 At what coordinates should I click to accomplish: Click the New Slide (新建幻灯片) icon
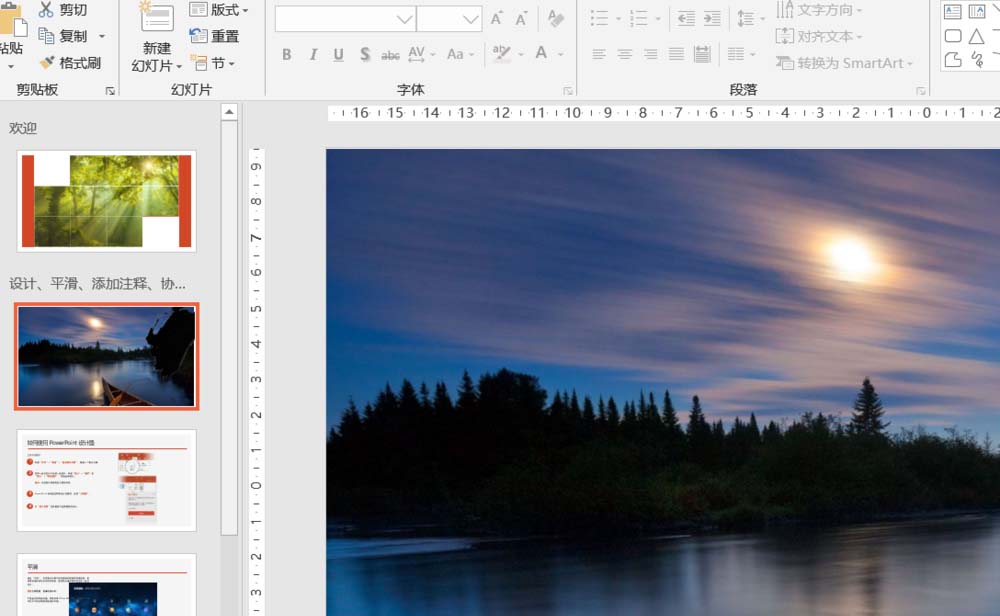pyautogui.click(x=157, y=18)
